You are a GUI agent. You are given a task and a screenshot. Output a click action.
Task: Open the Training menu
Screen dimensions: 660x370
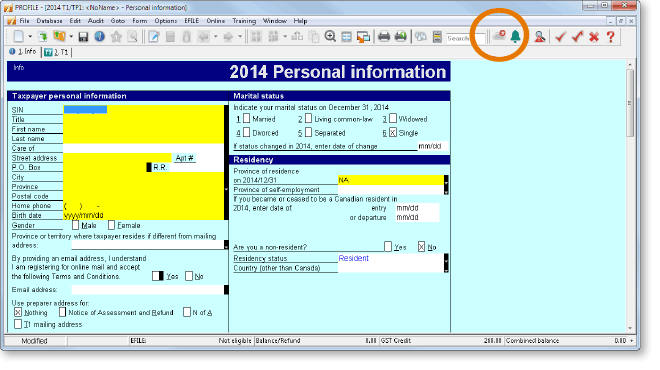pos(244,21)
